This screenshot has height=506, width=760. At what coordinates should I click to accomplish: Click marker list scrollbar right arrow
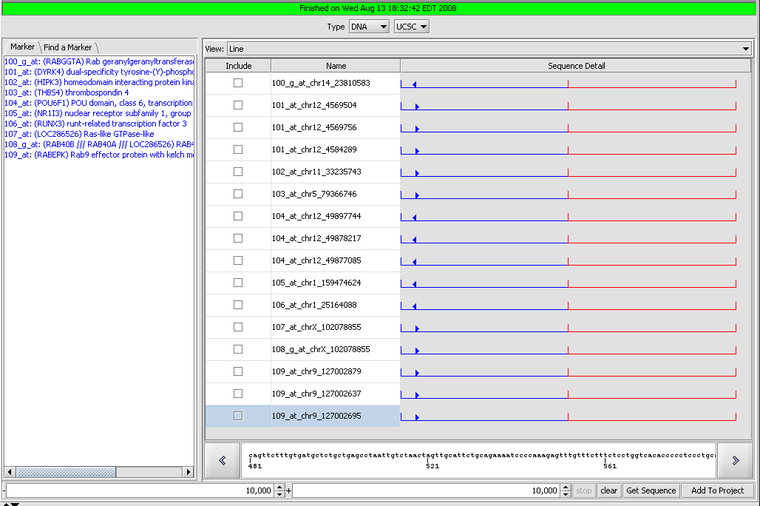189,472
